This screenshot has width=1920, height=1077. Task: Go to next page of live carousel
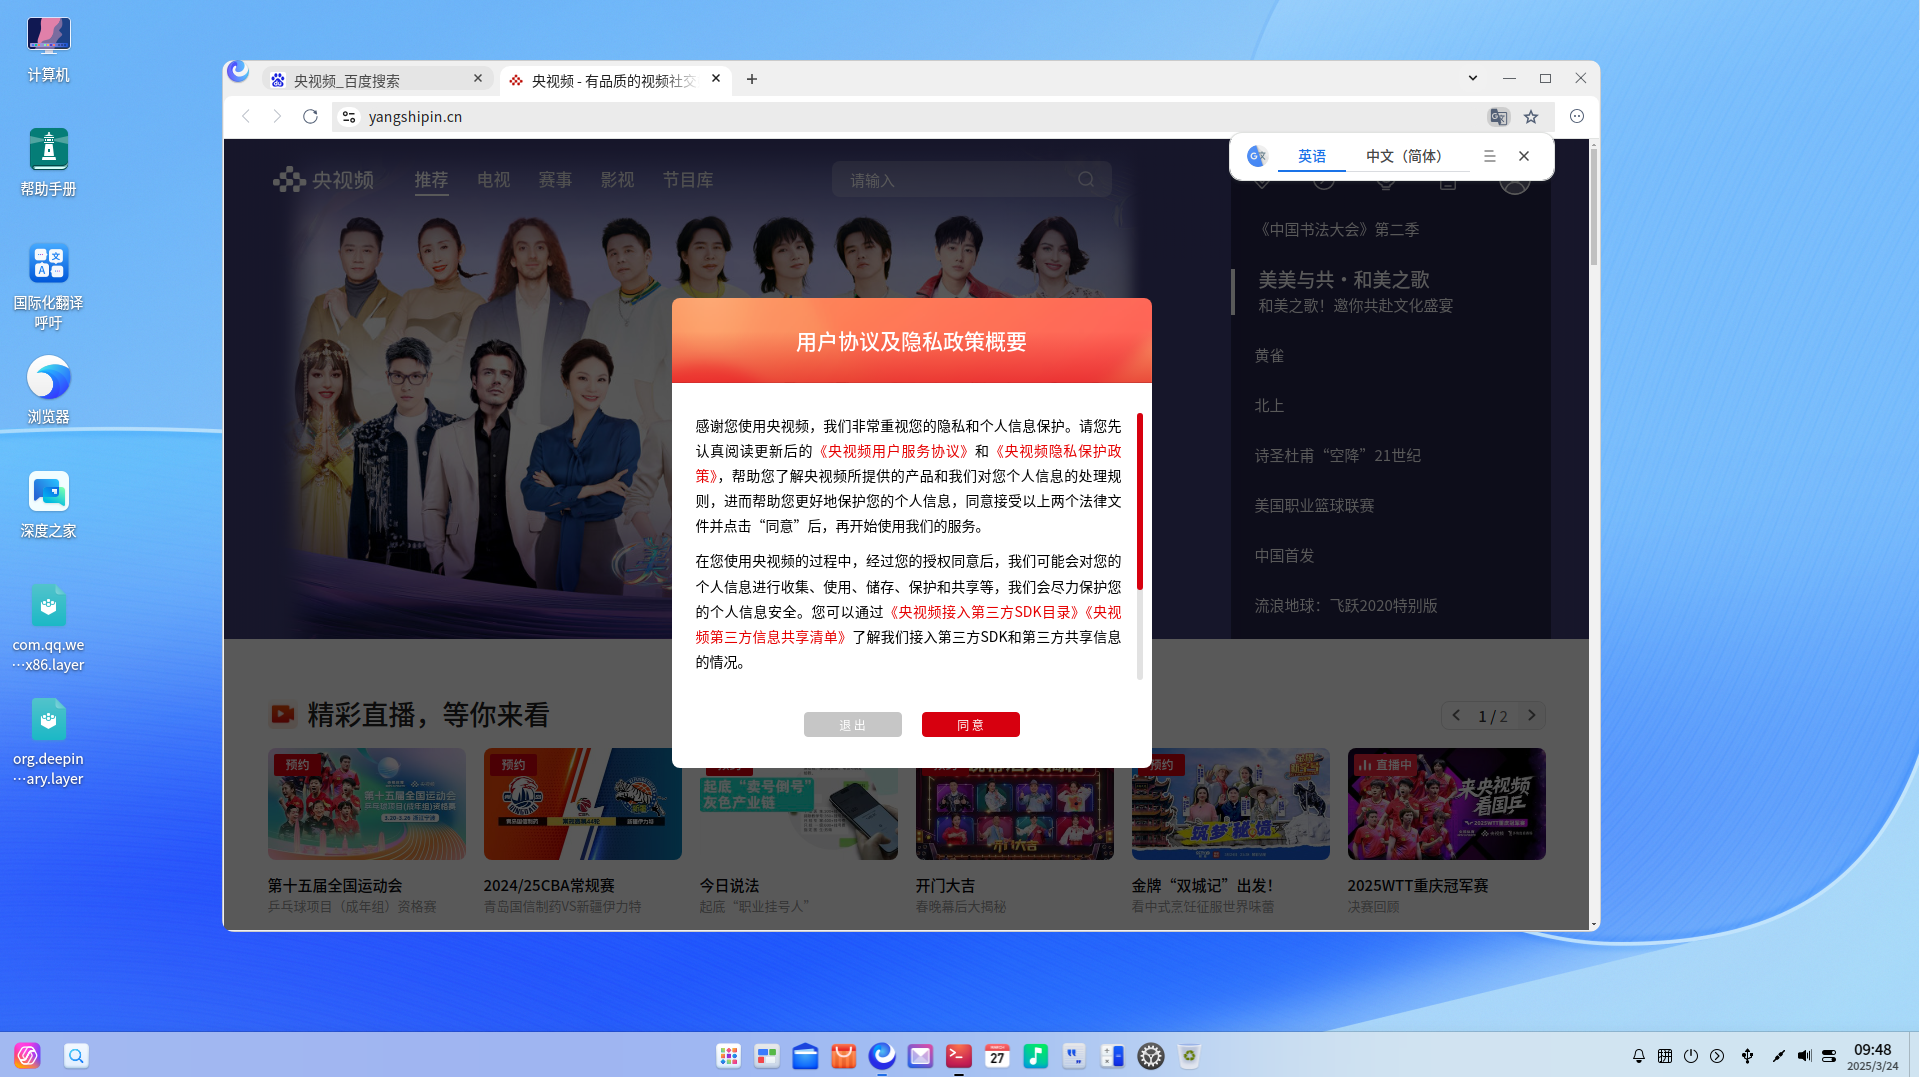(1531, 716)
